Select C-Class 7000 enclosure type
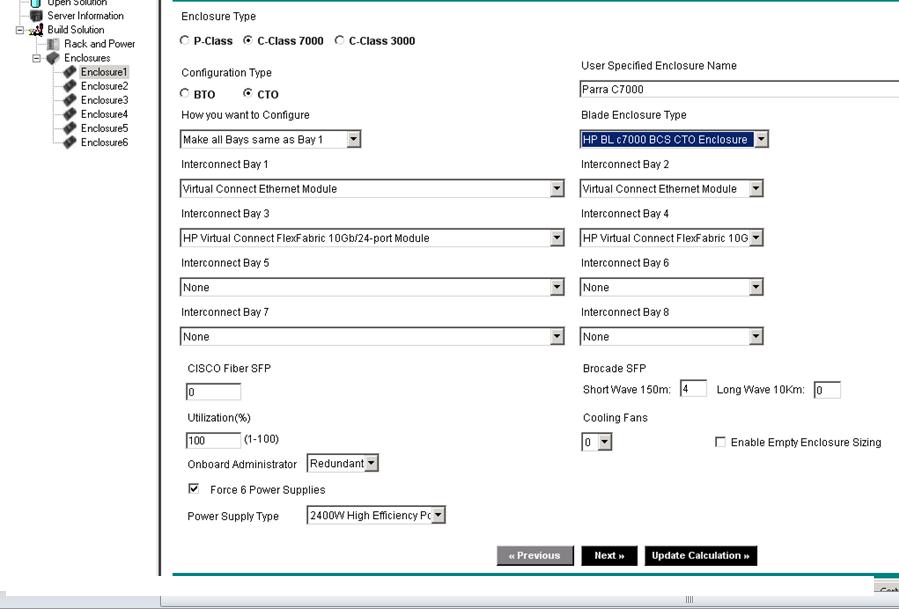Image resolution: width=899 pixels, height=609 pixels. 248,40
